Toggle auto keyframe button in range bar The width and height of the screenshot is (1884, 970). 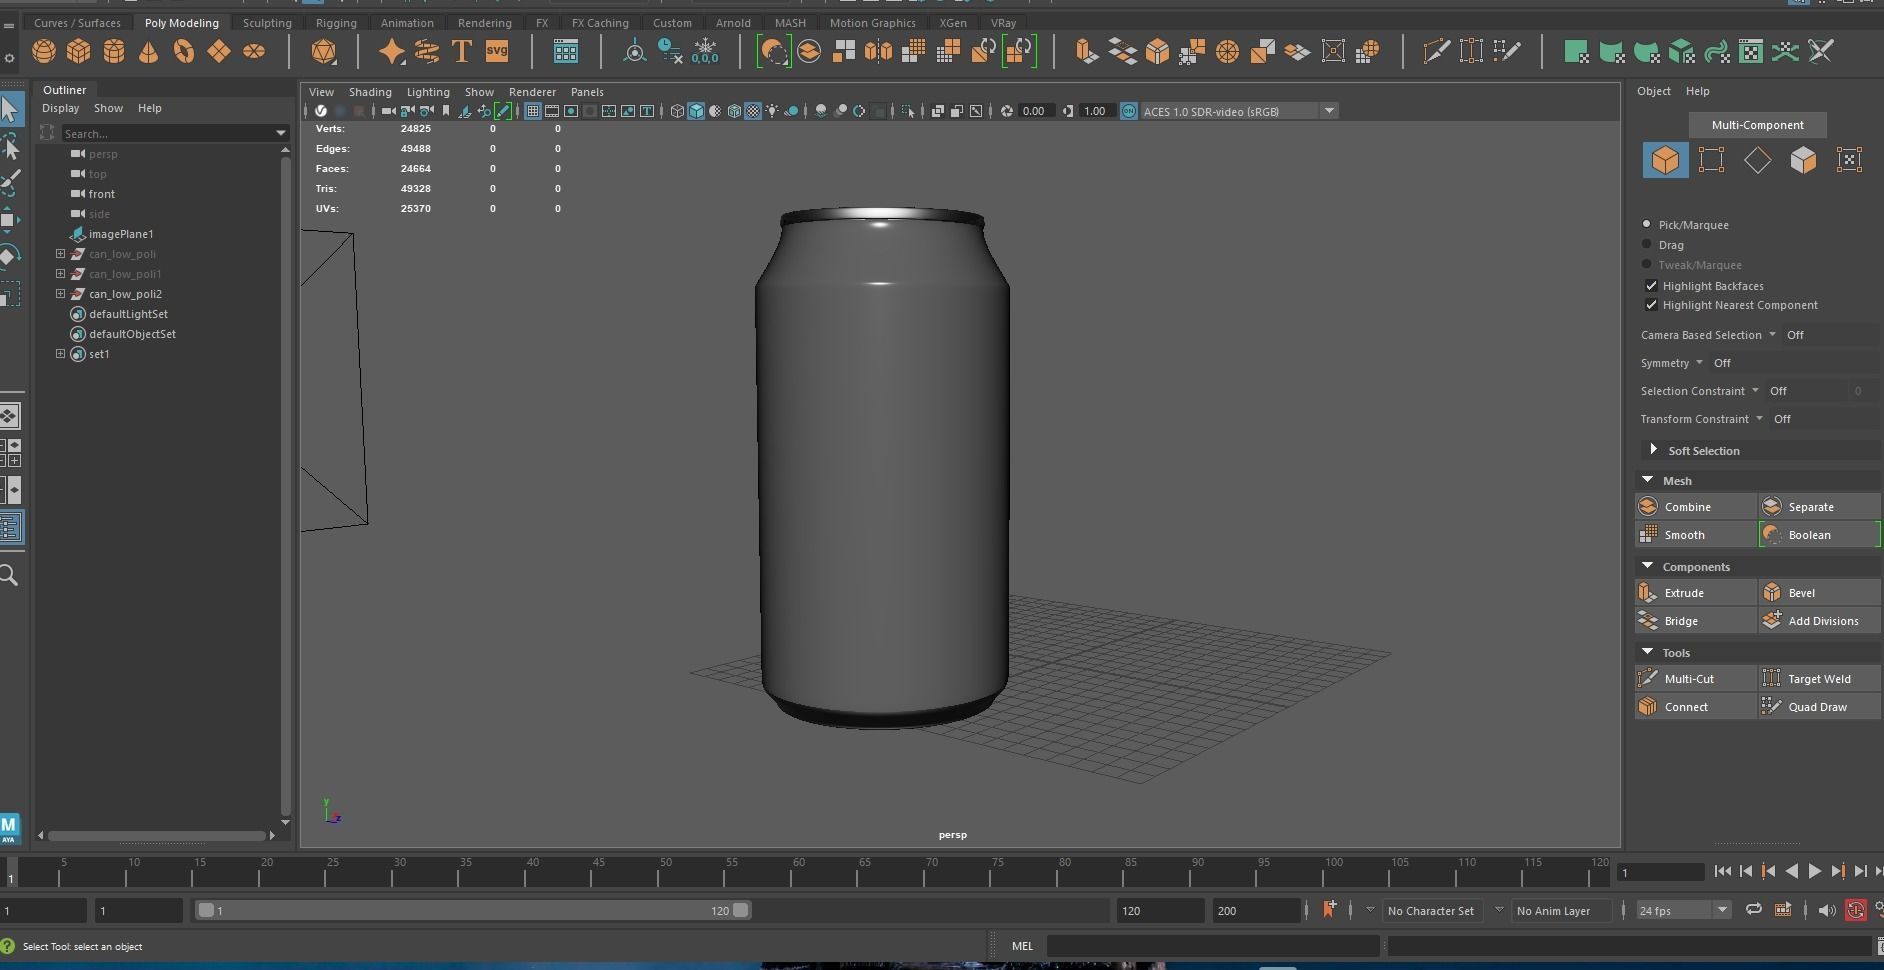tap(1856, 910)
